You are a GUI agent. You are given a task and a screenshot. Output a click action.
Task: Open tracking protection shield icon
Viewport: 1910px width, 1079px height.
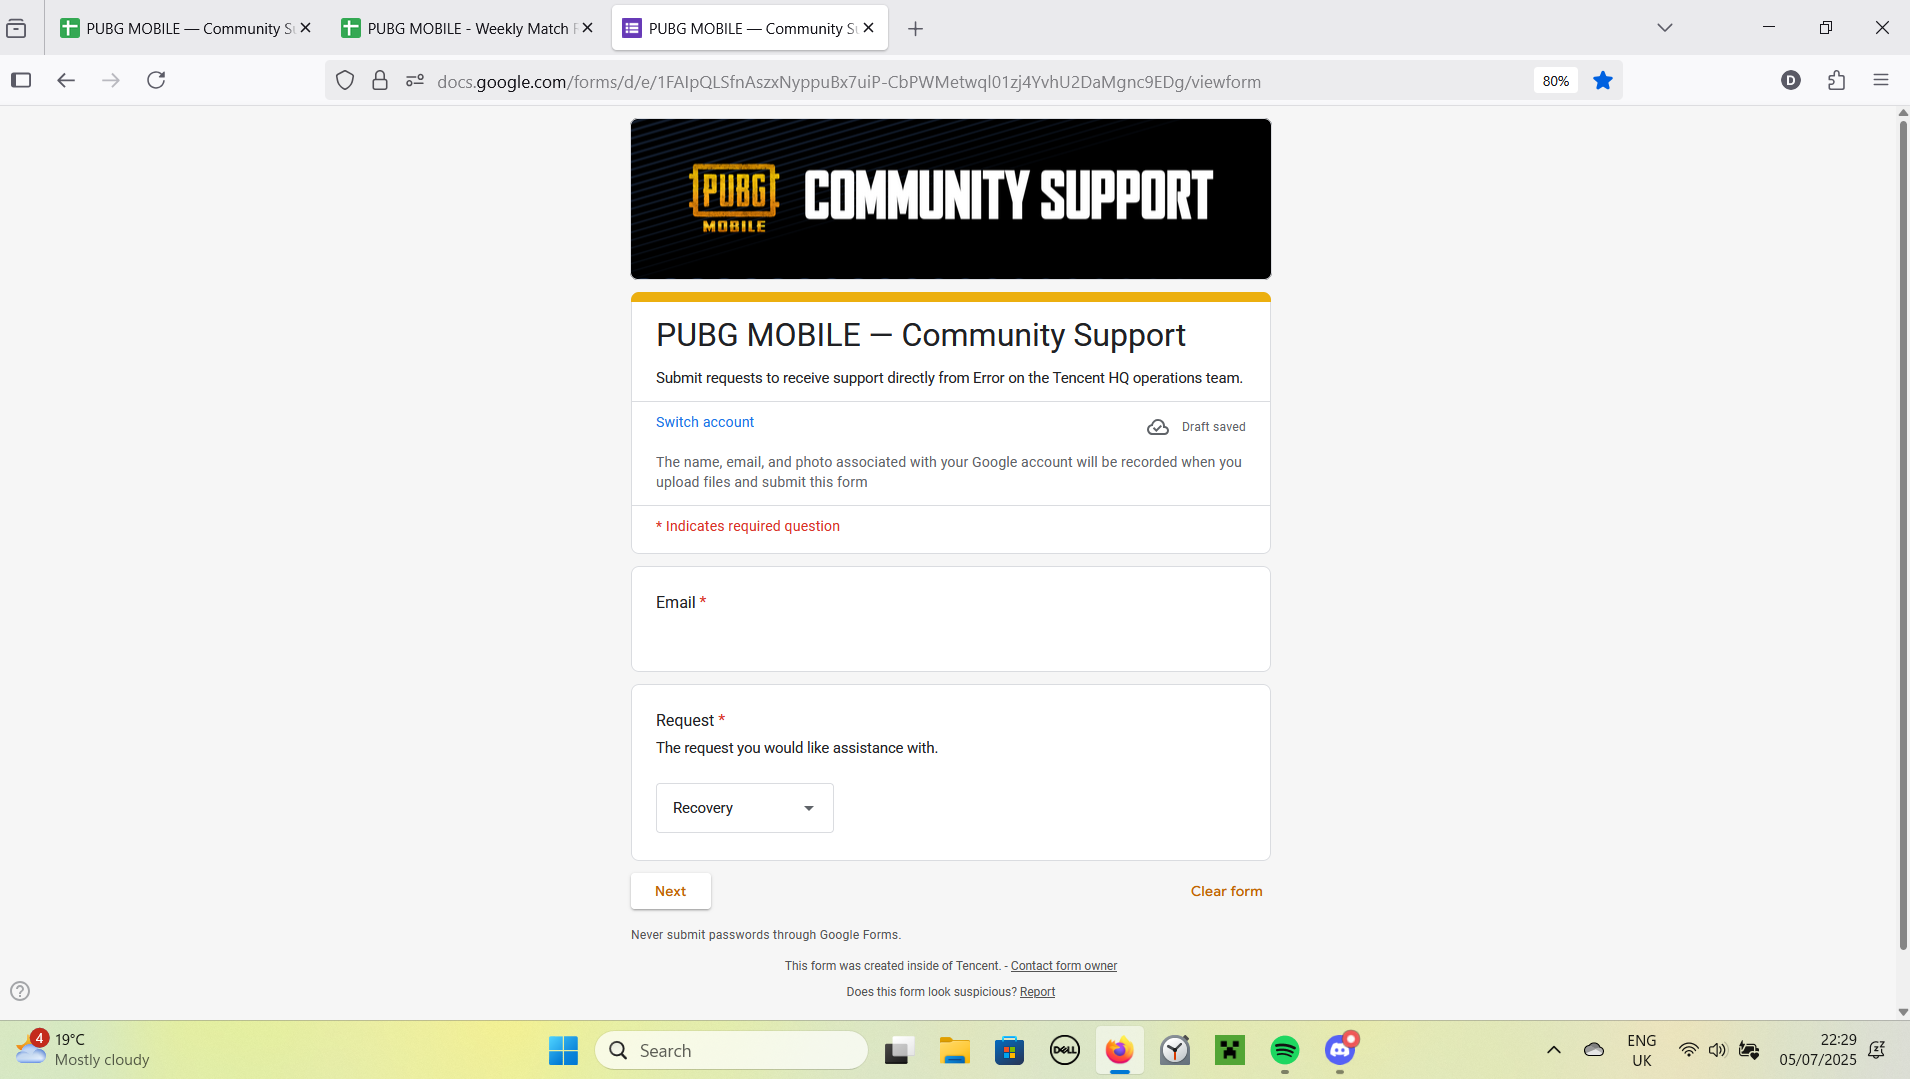click(345, 80)
